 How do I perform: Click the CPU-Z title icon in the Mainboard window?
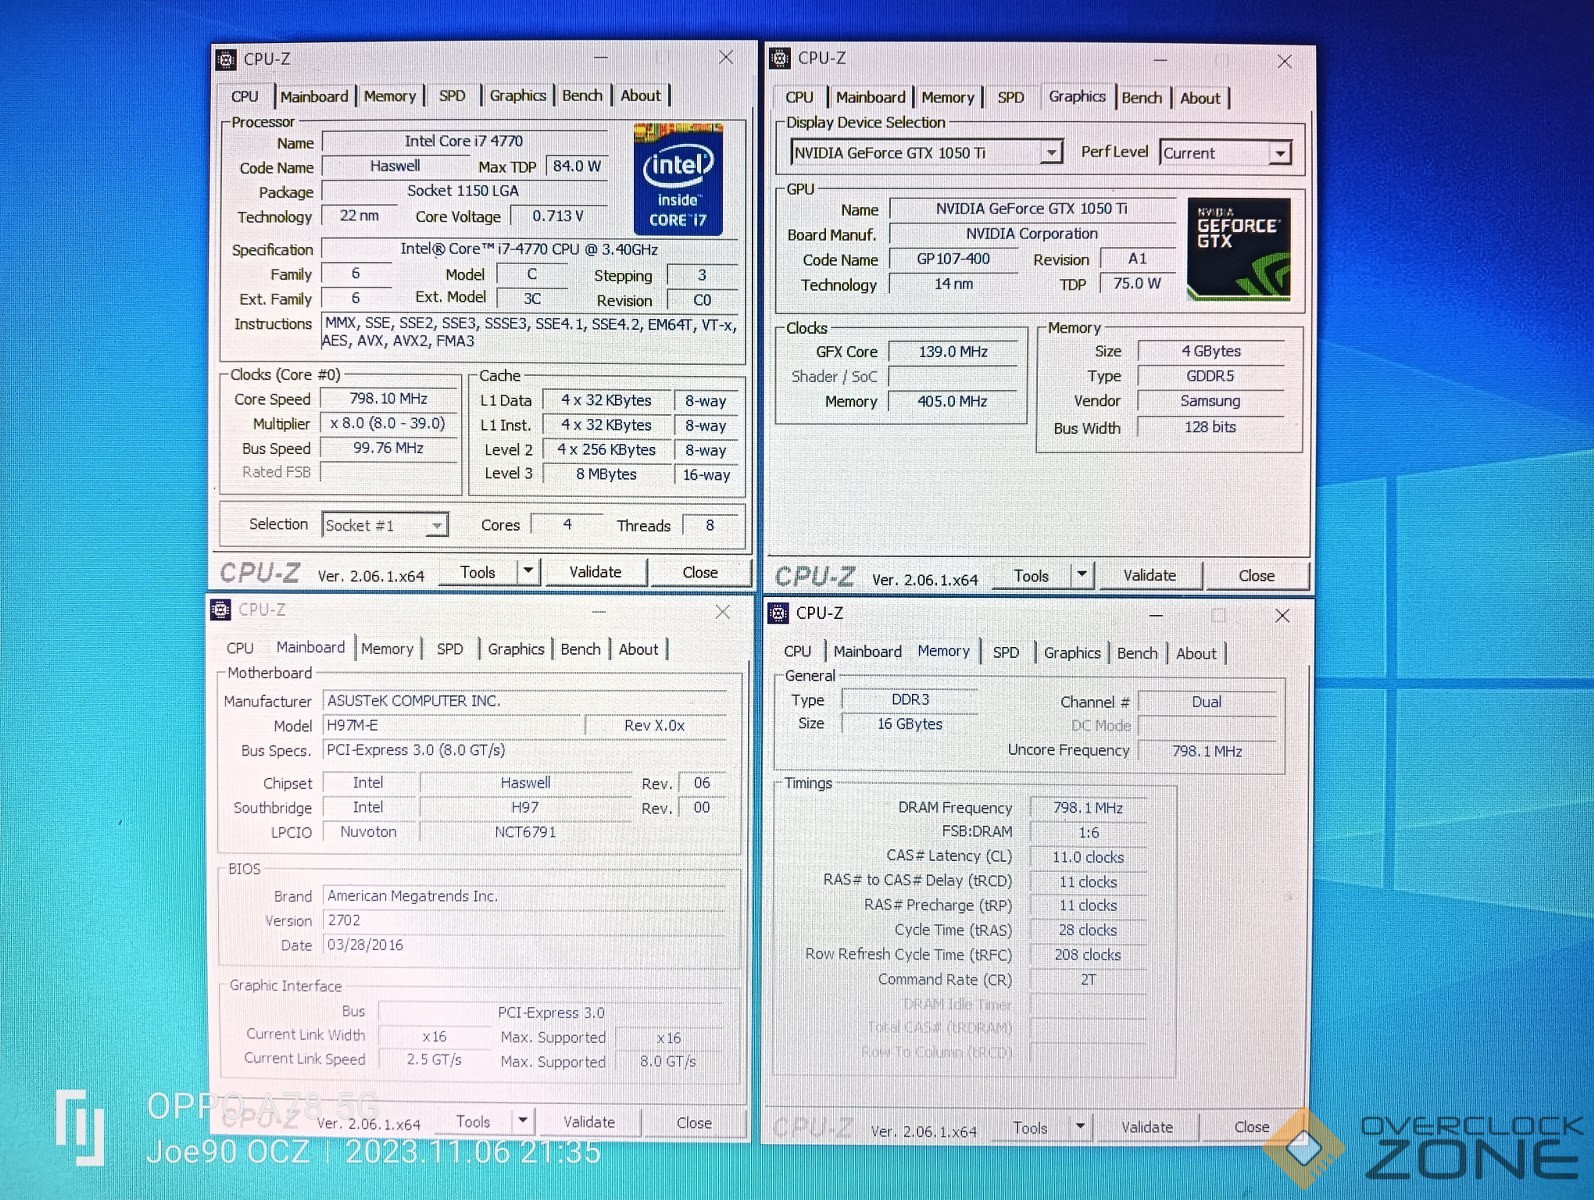221,610
